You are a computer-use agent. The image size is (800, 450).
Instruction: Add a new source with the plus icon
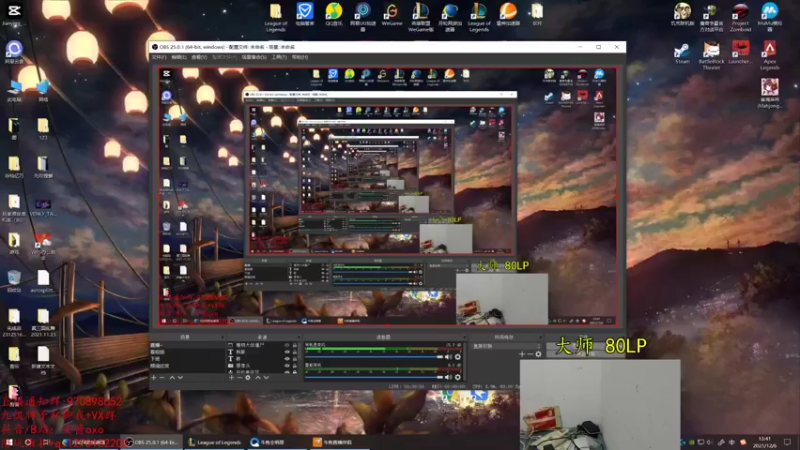tap(231, 378)
